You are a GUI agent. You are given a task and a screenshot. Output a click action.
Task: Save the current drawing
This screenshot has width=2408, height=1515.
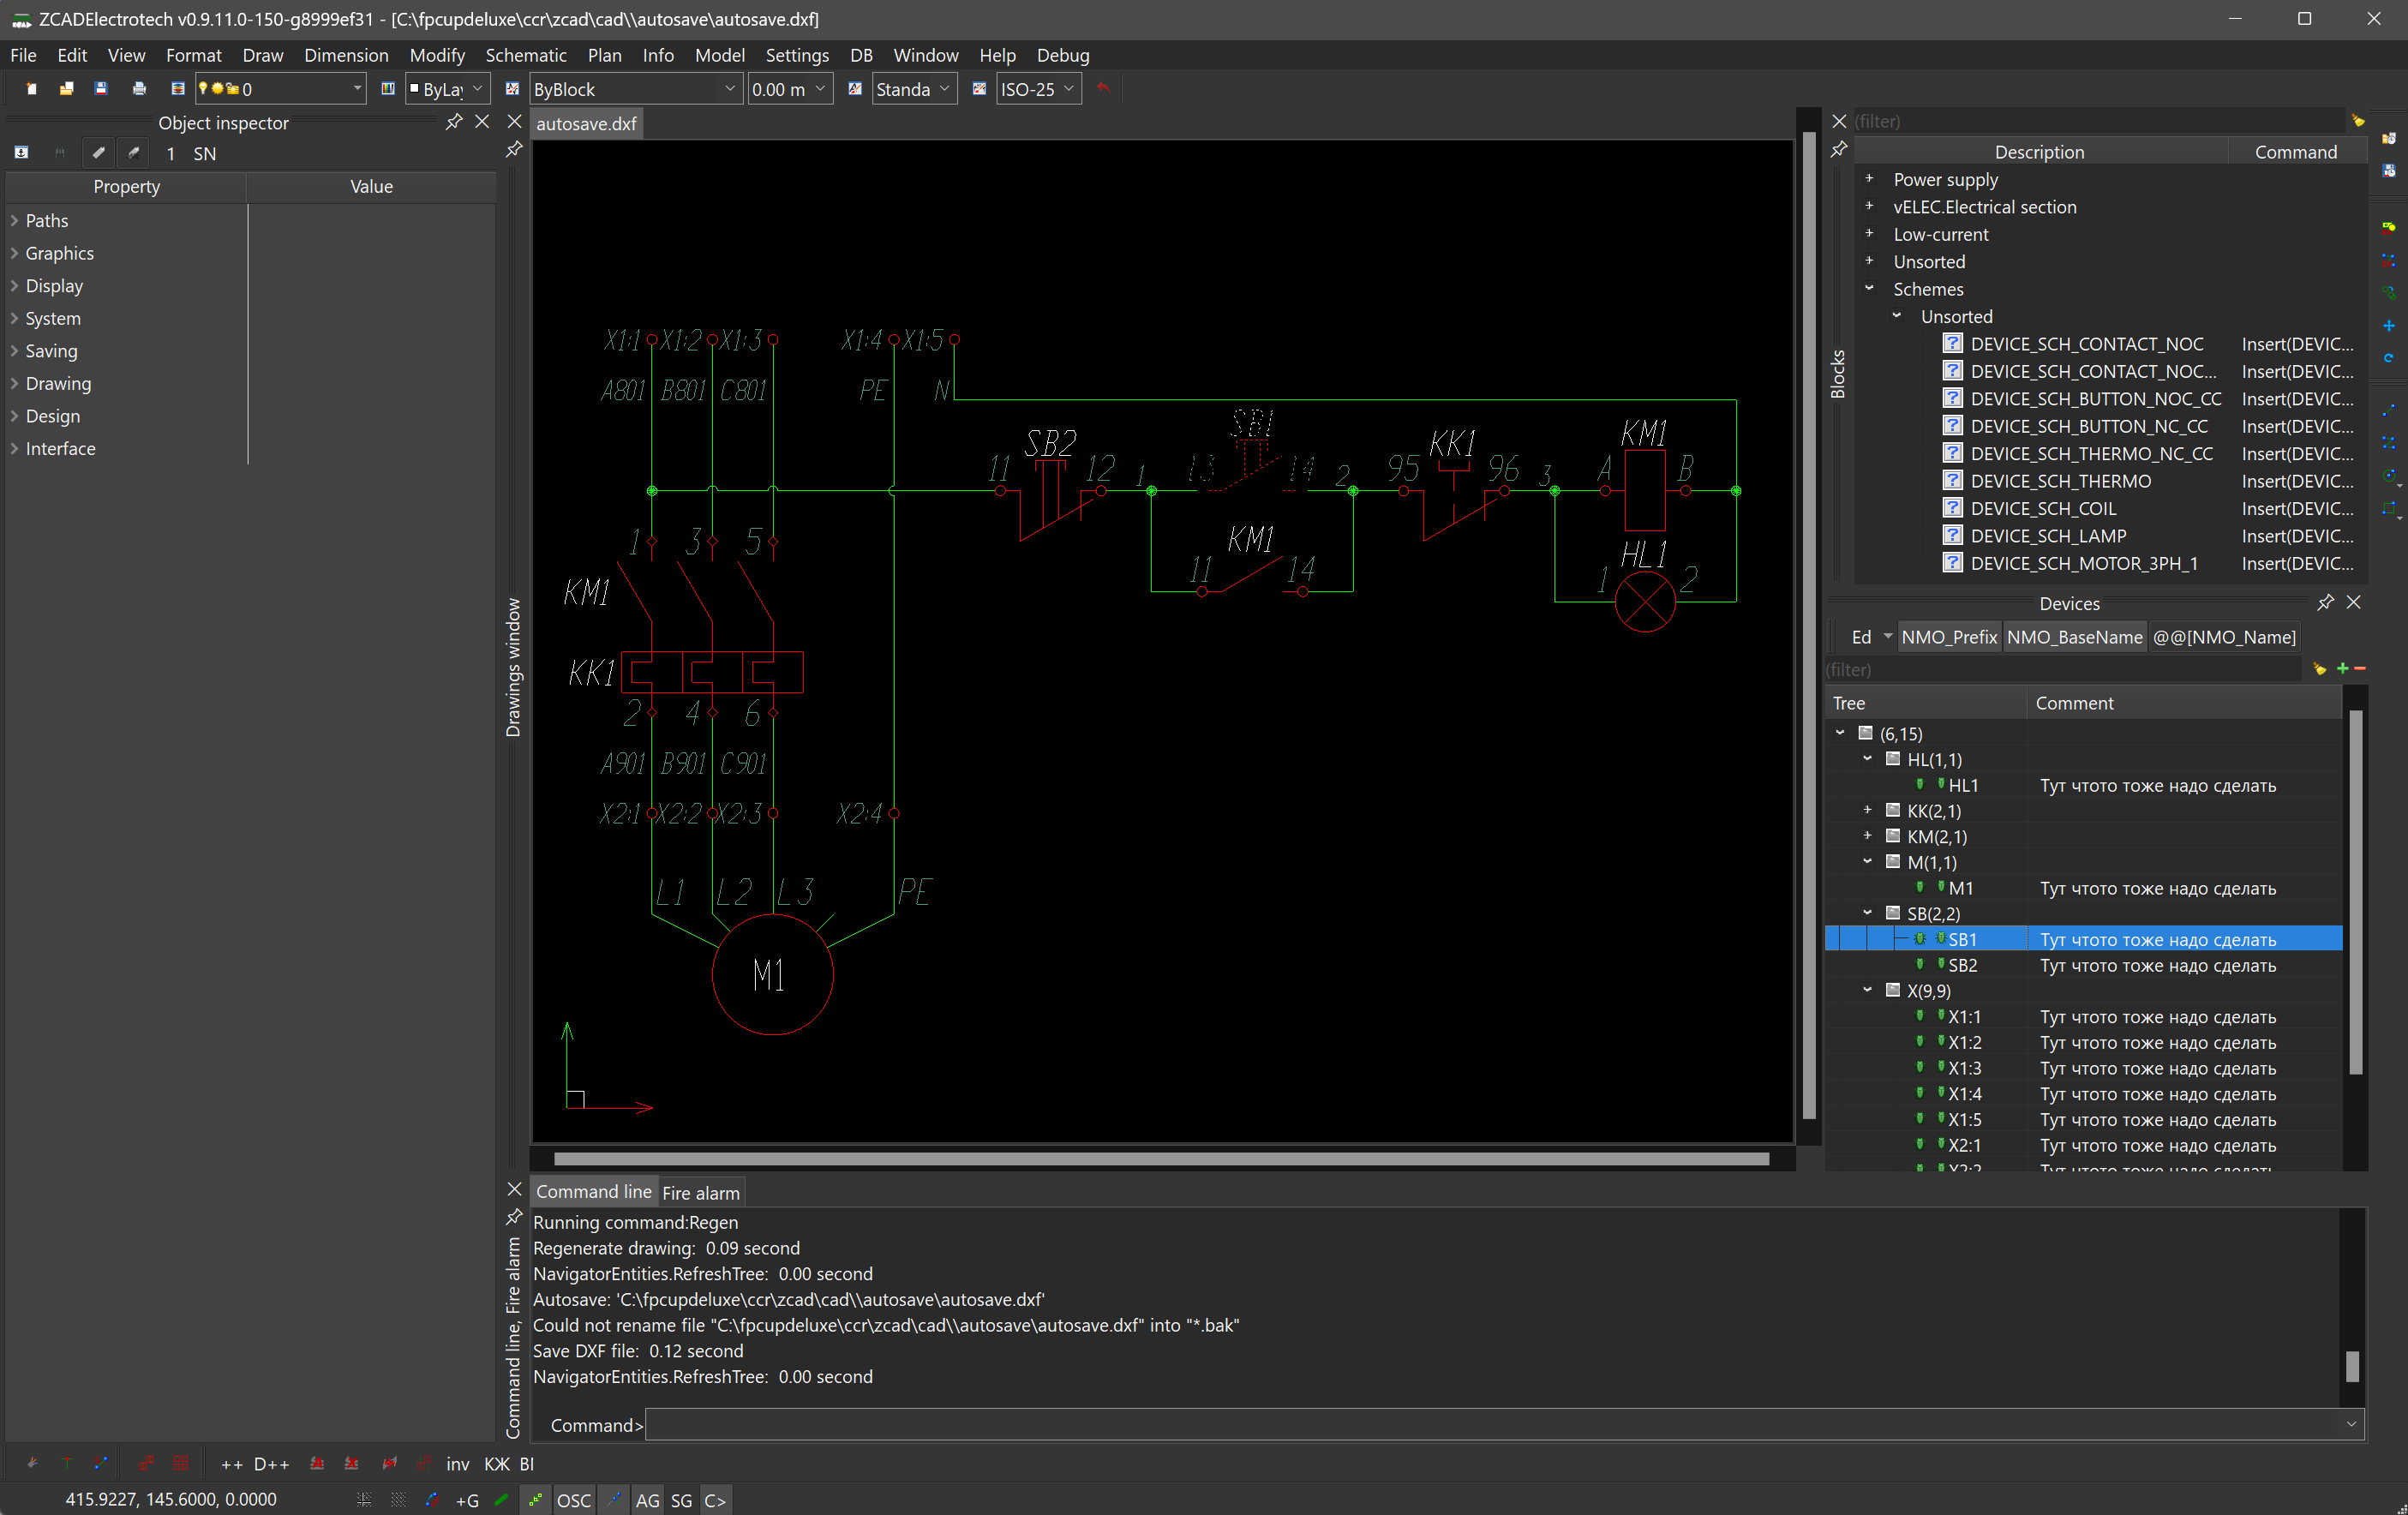[x=101, y=88]
